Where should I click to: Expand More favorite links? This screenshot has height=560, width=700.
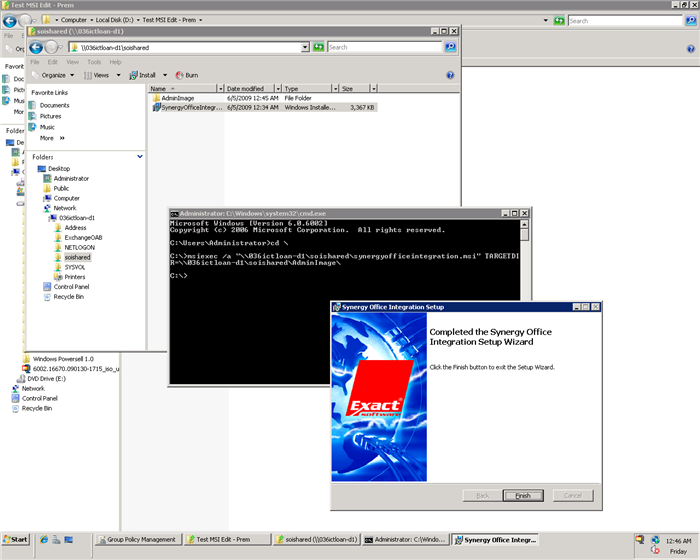click(x=52, y=138)
